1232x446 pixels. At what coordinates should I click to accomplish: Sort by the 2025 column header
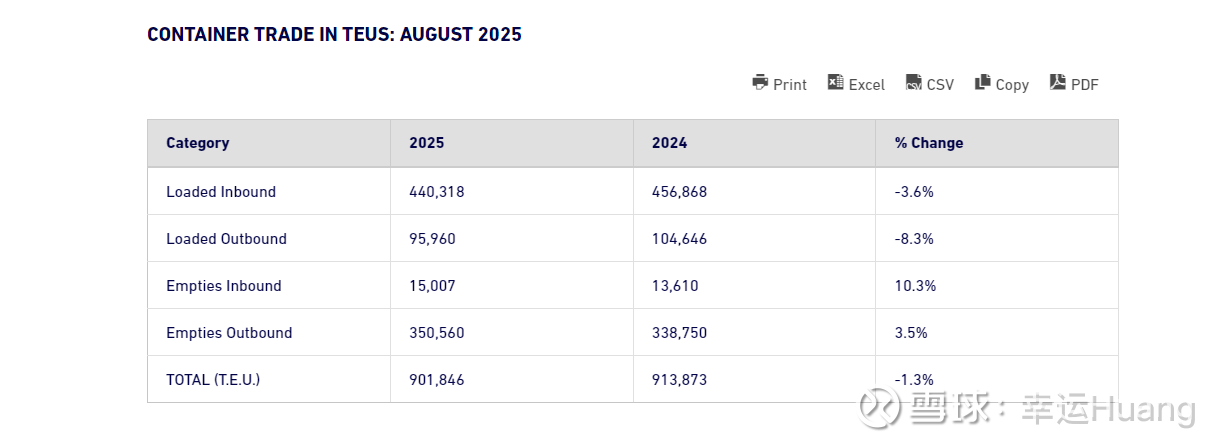(427, 143)
